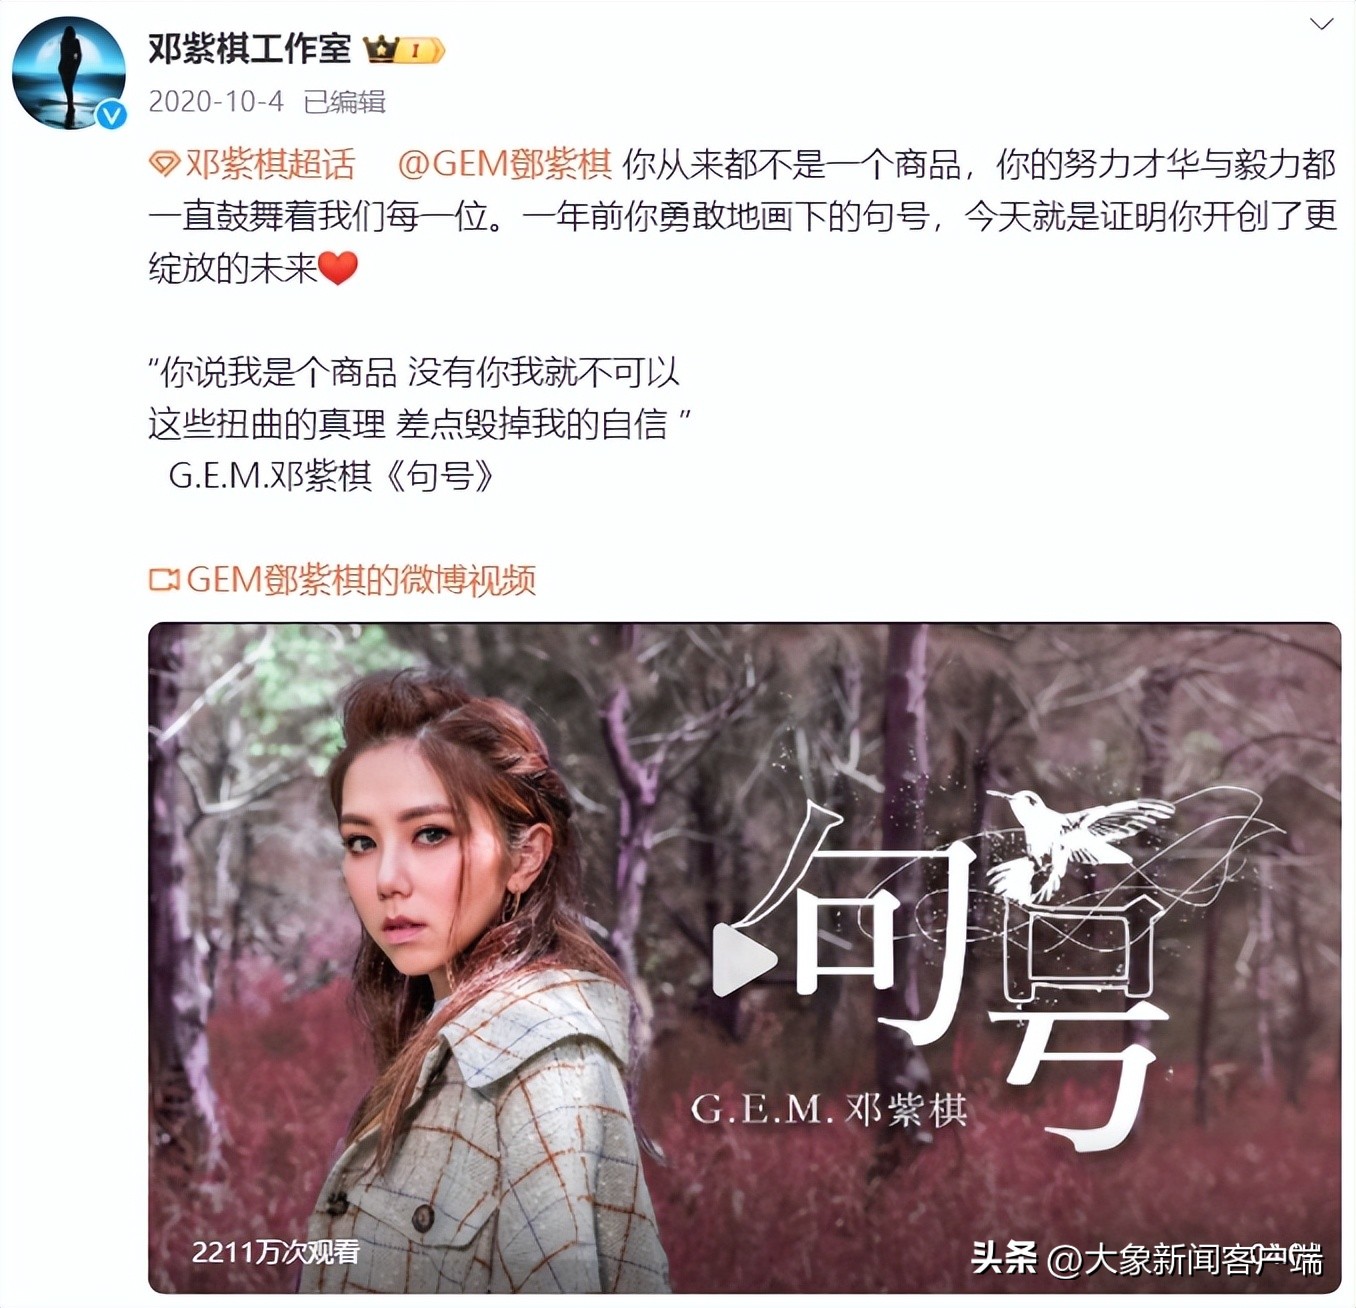This screenshot has height=1308, width=1356.
Task: Click the 2211万次观看 view count
Action: (x=276, y=1252)
